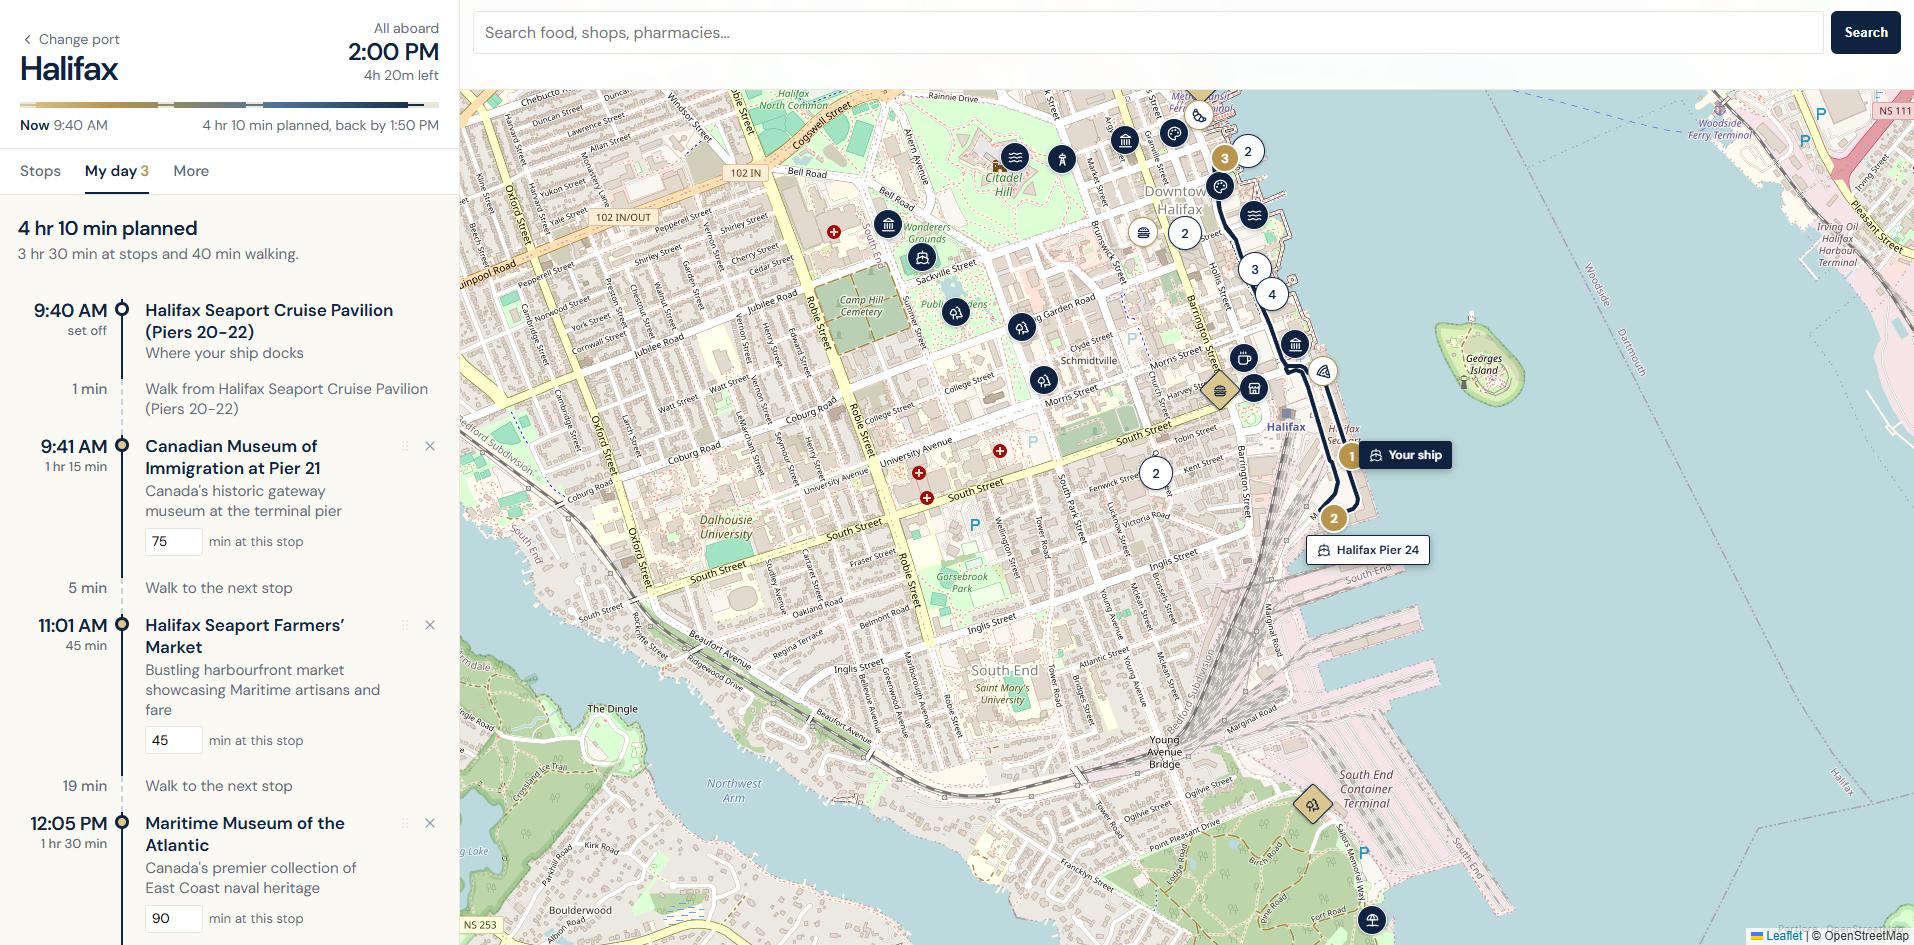Remove Maritime Museum of the Atlantic stop
This screenshot has height=945, width=1914.
[430, 823]
